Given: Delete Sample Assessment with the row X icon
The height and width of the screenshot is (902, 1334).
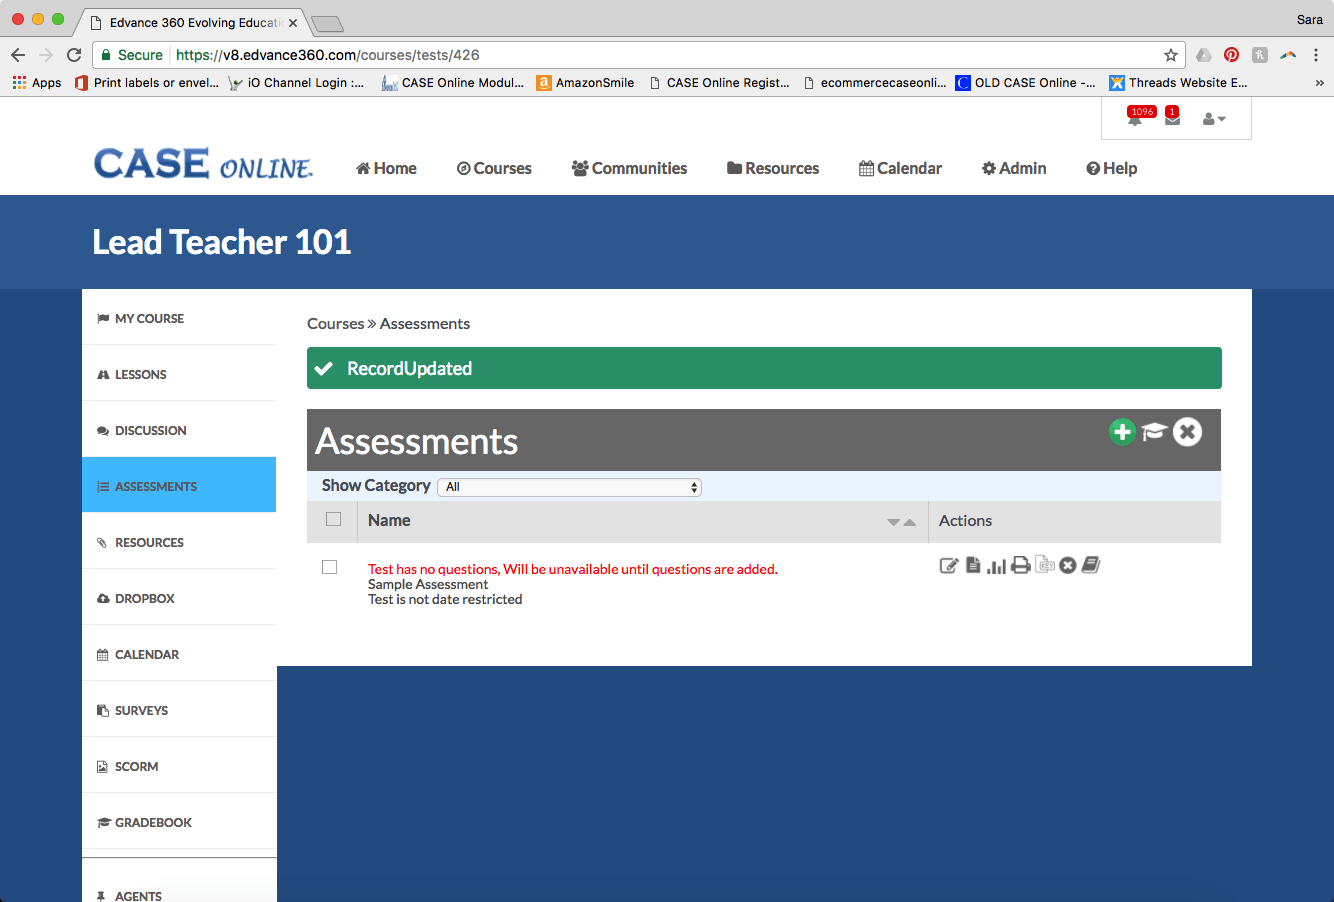Looking at the screenshot, I should [x=1068, y=566].
